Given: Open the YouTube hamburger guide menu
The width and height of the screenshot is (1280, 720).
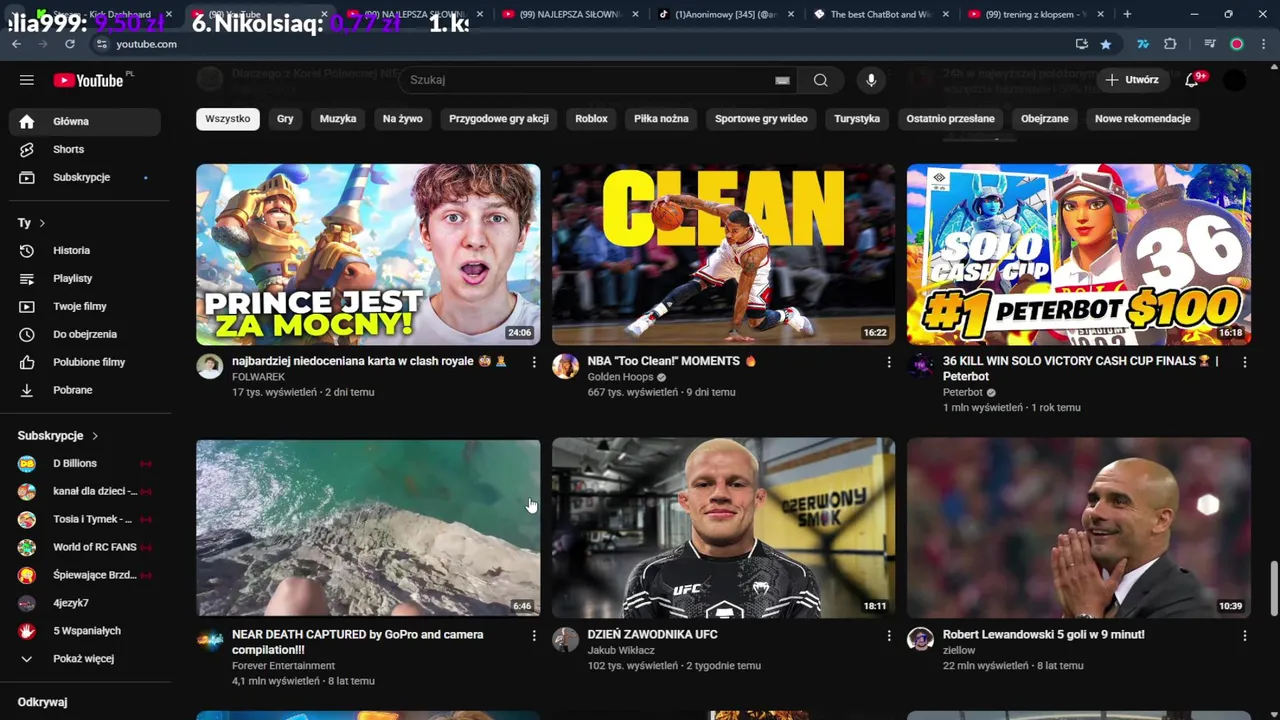Looking at the screenshot, I should [27, 80].
